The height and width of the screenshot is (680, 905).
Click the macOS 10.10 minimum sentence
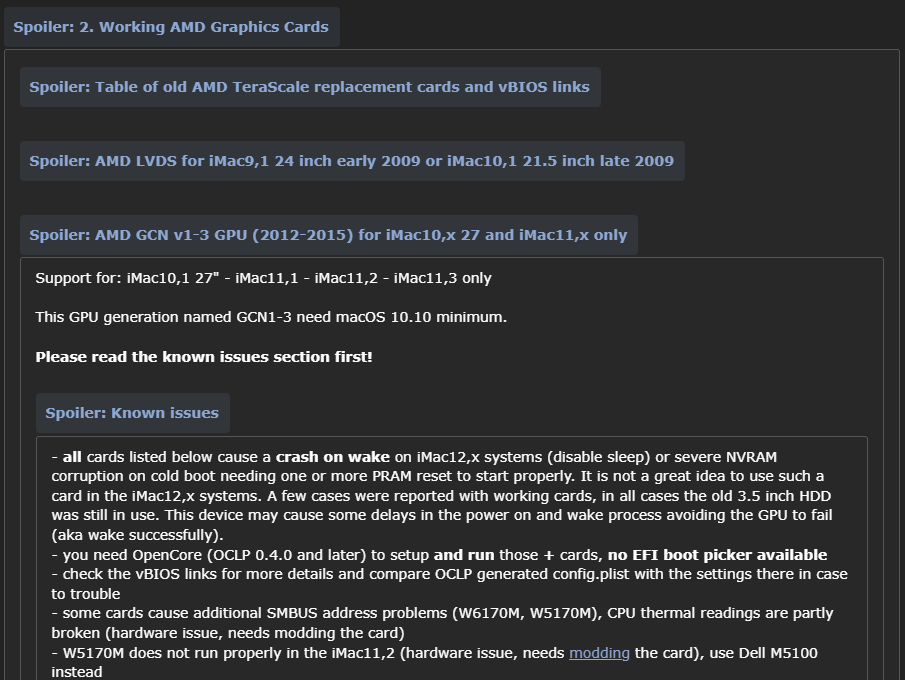271,317
